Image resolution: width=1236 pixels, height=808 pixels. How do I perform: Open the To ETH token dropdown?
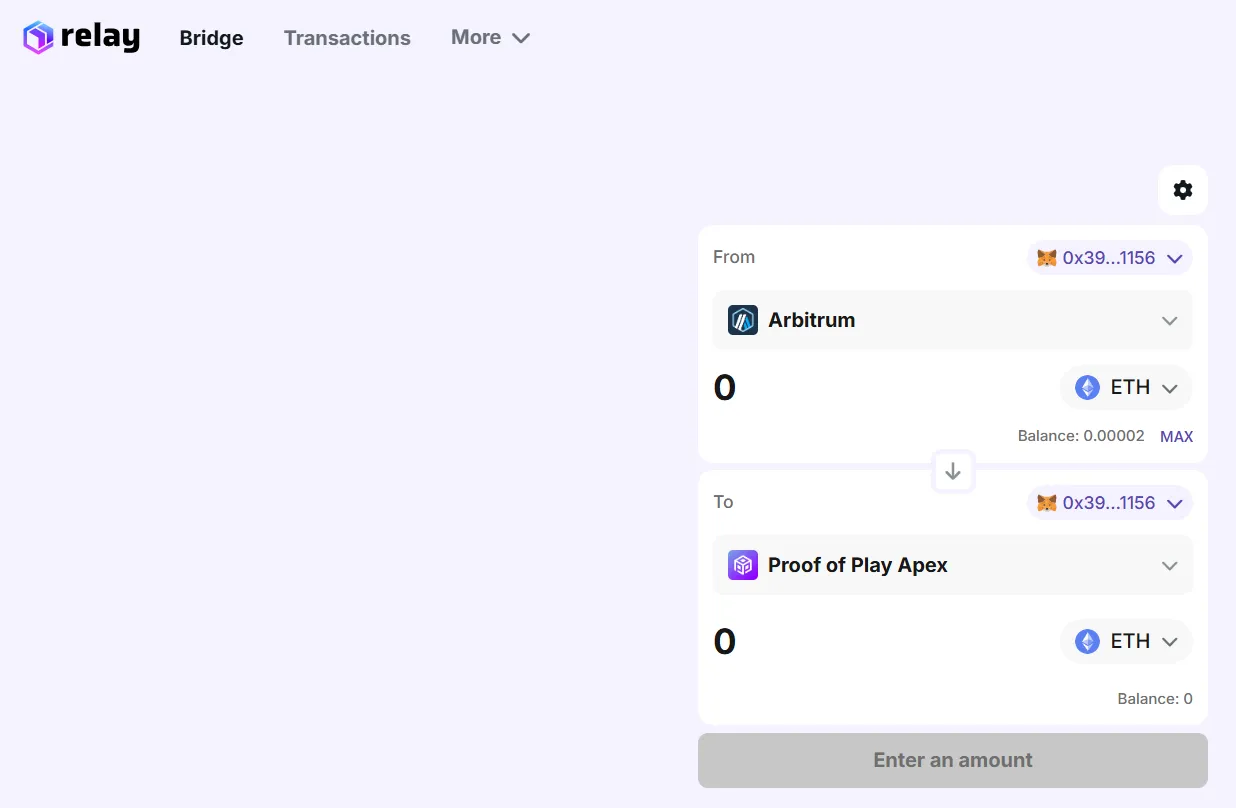pos(1126,641)
